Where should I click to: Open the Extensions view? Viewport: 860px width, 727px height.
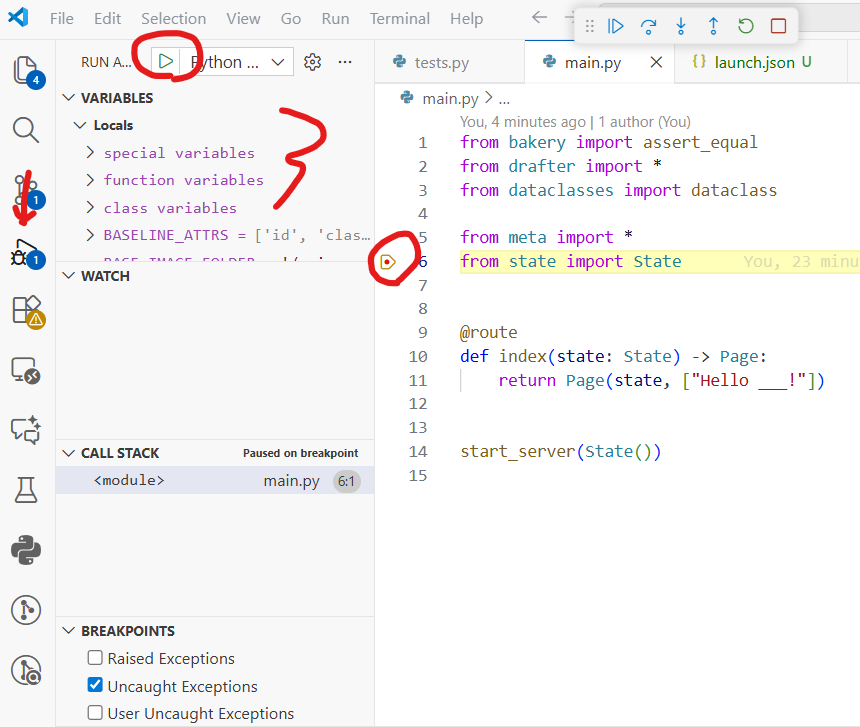[25, 312]
